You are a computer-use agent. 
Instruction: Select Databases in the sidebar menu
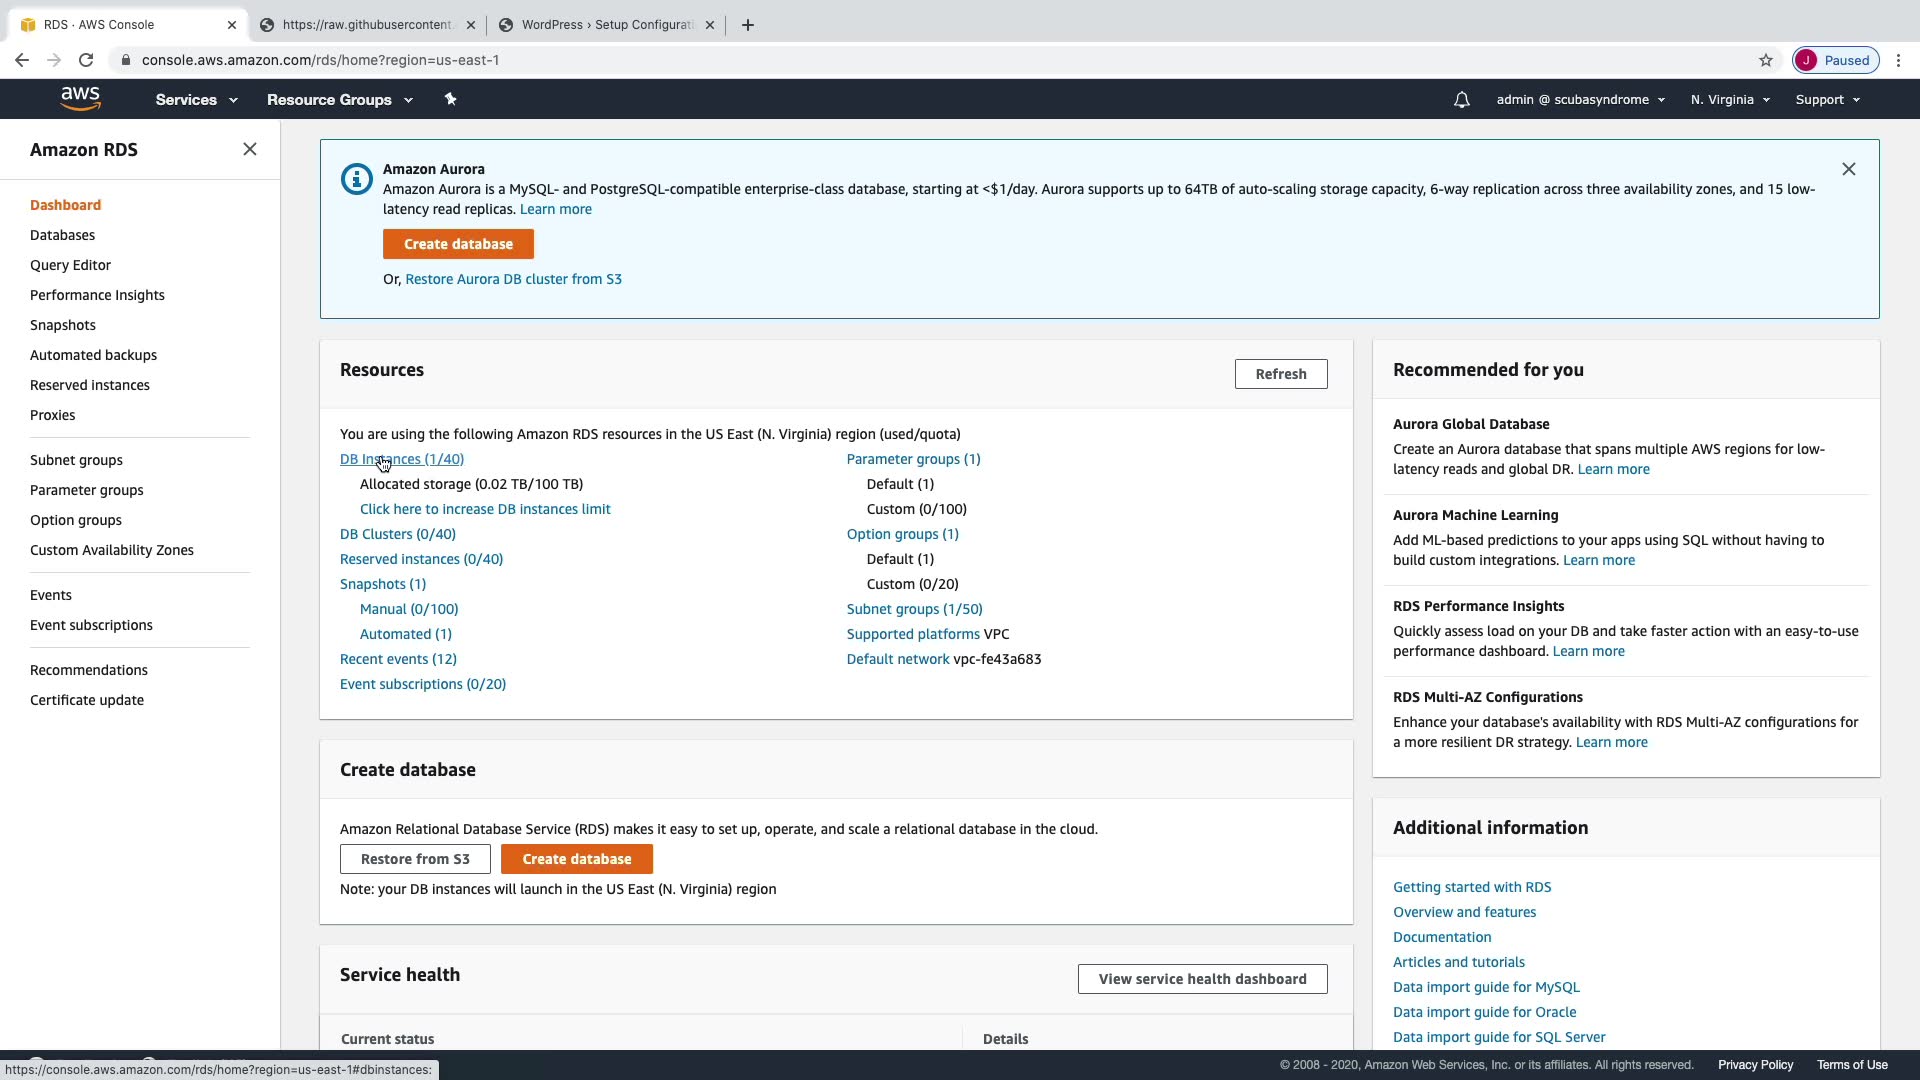point(62,235)
